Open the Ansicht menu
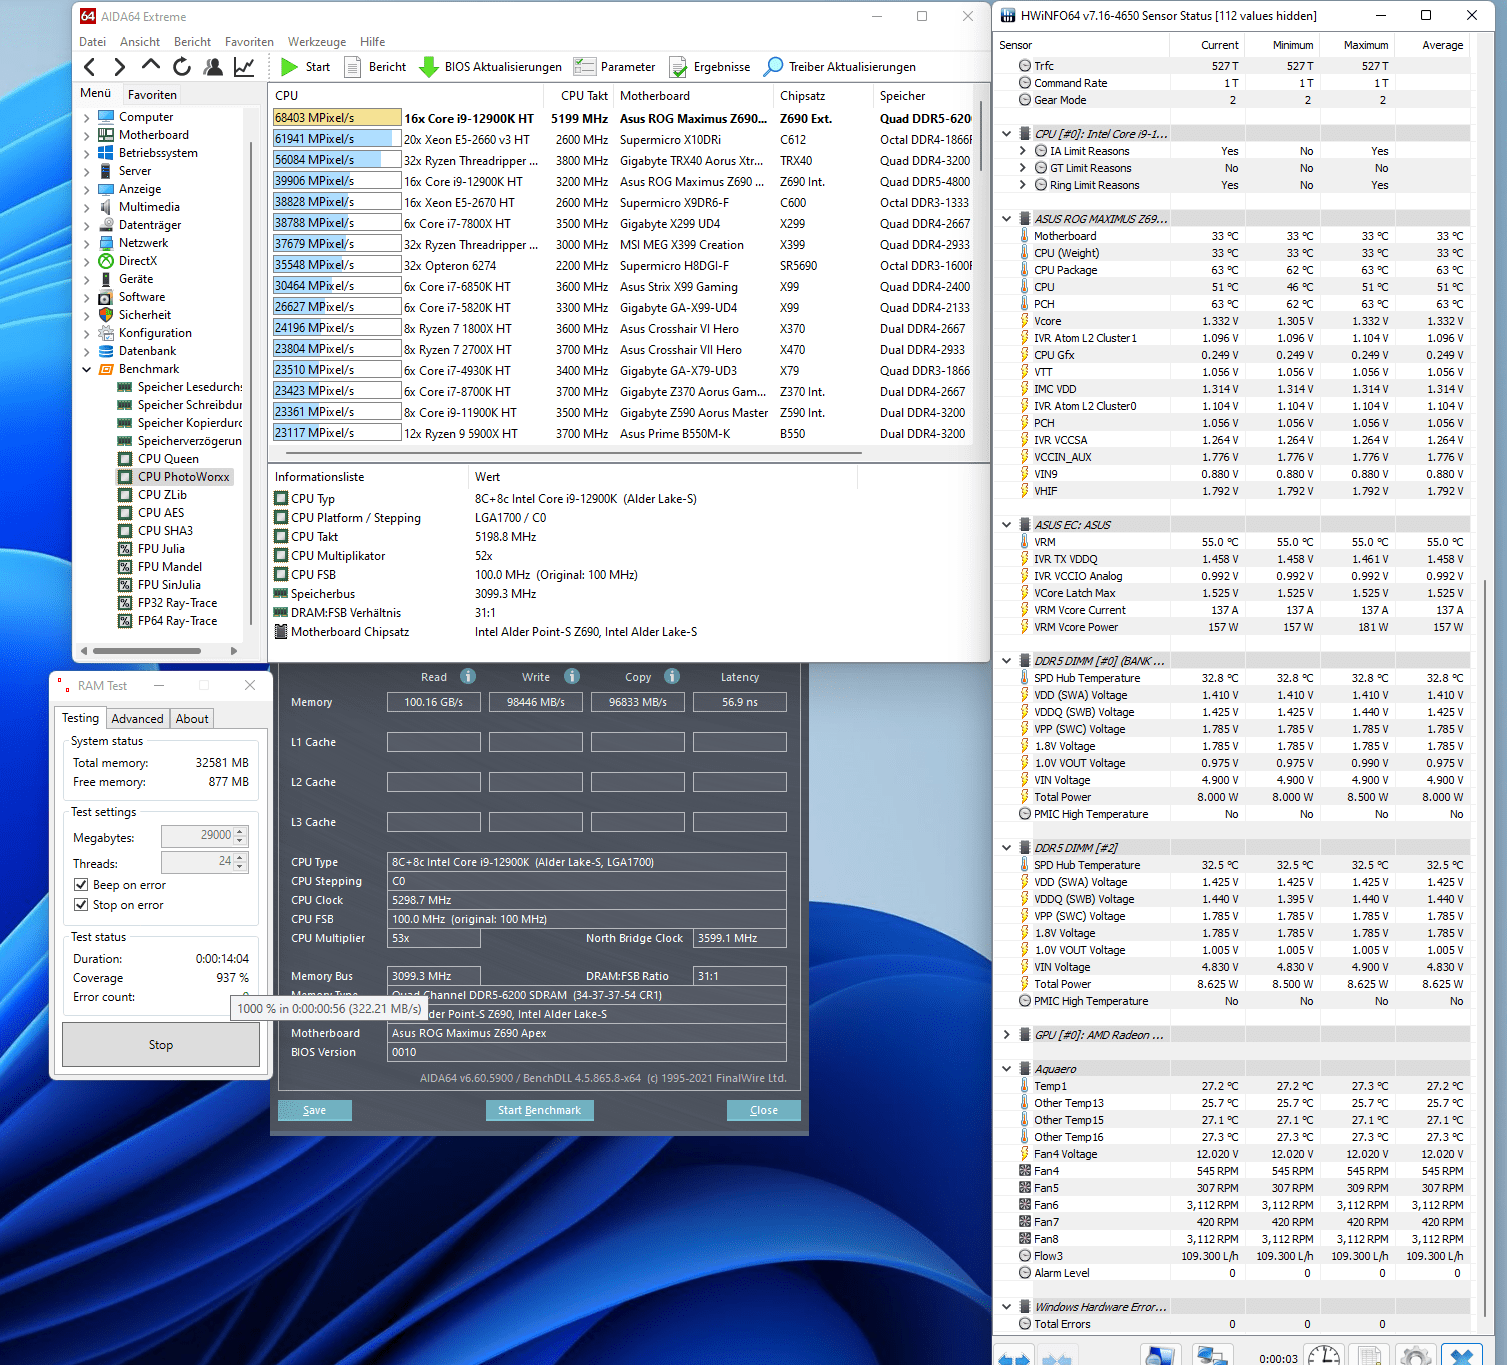Image resolution: width=1507 pixels, height=1365 pixels. 140,42
